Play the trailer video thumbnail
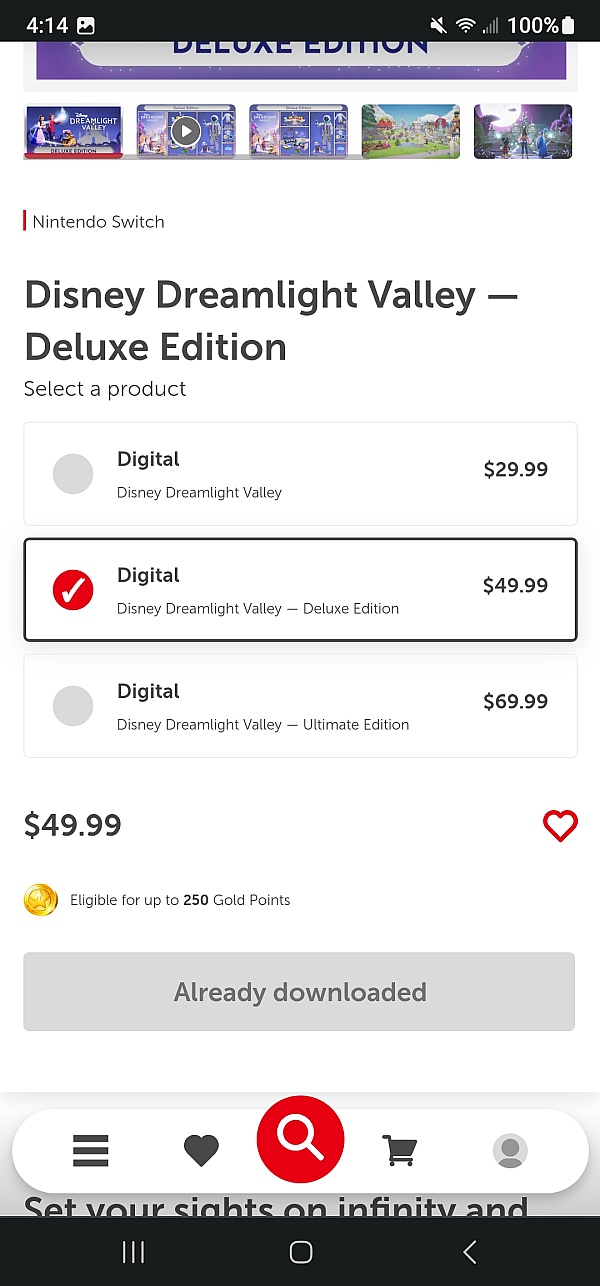Screen dimensions: 600x1286 pos(186,131)
